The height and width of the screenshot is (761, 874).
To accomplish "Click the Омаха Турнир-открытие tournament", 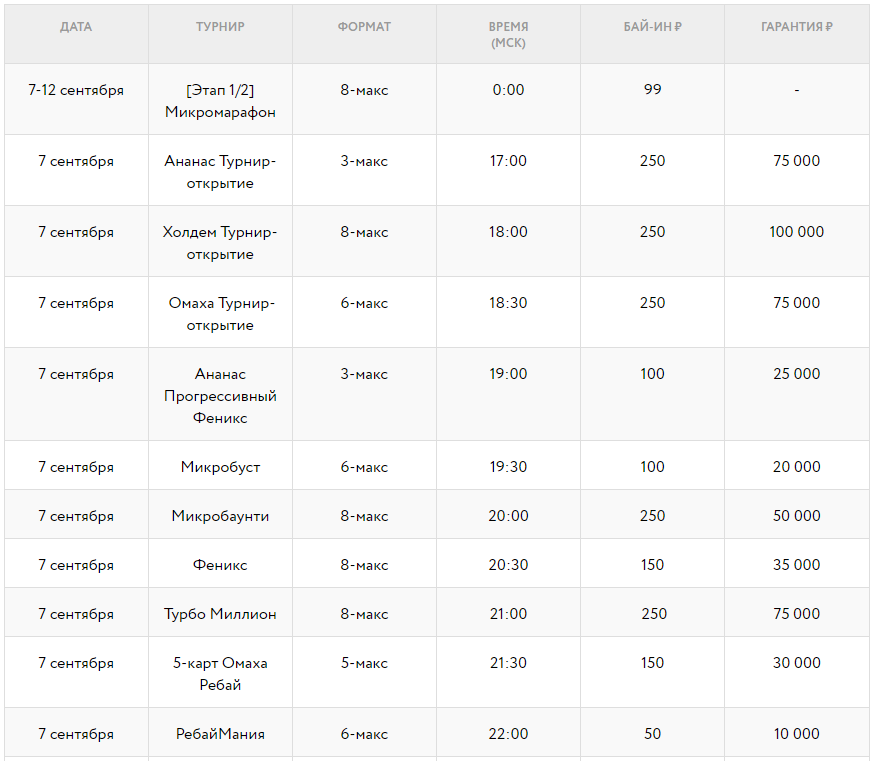I will click(220, 314).
